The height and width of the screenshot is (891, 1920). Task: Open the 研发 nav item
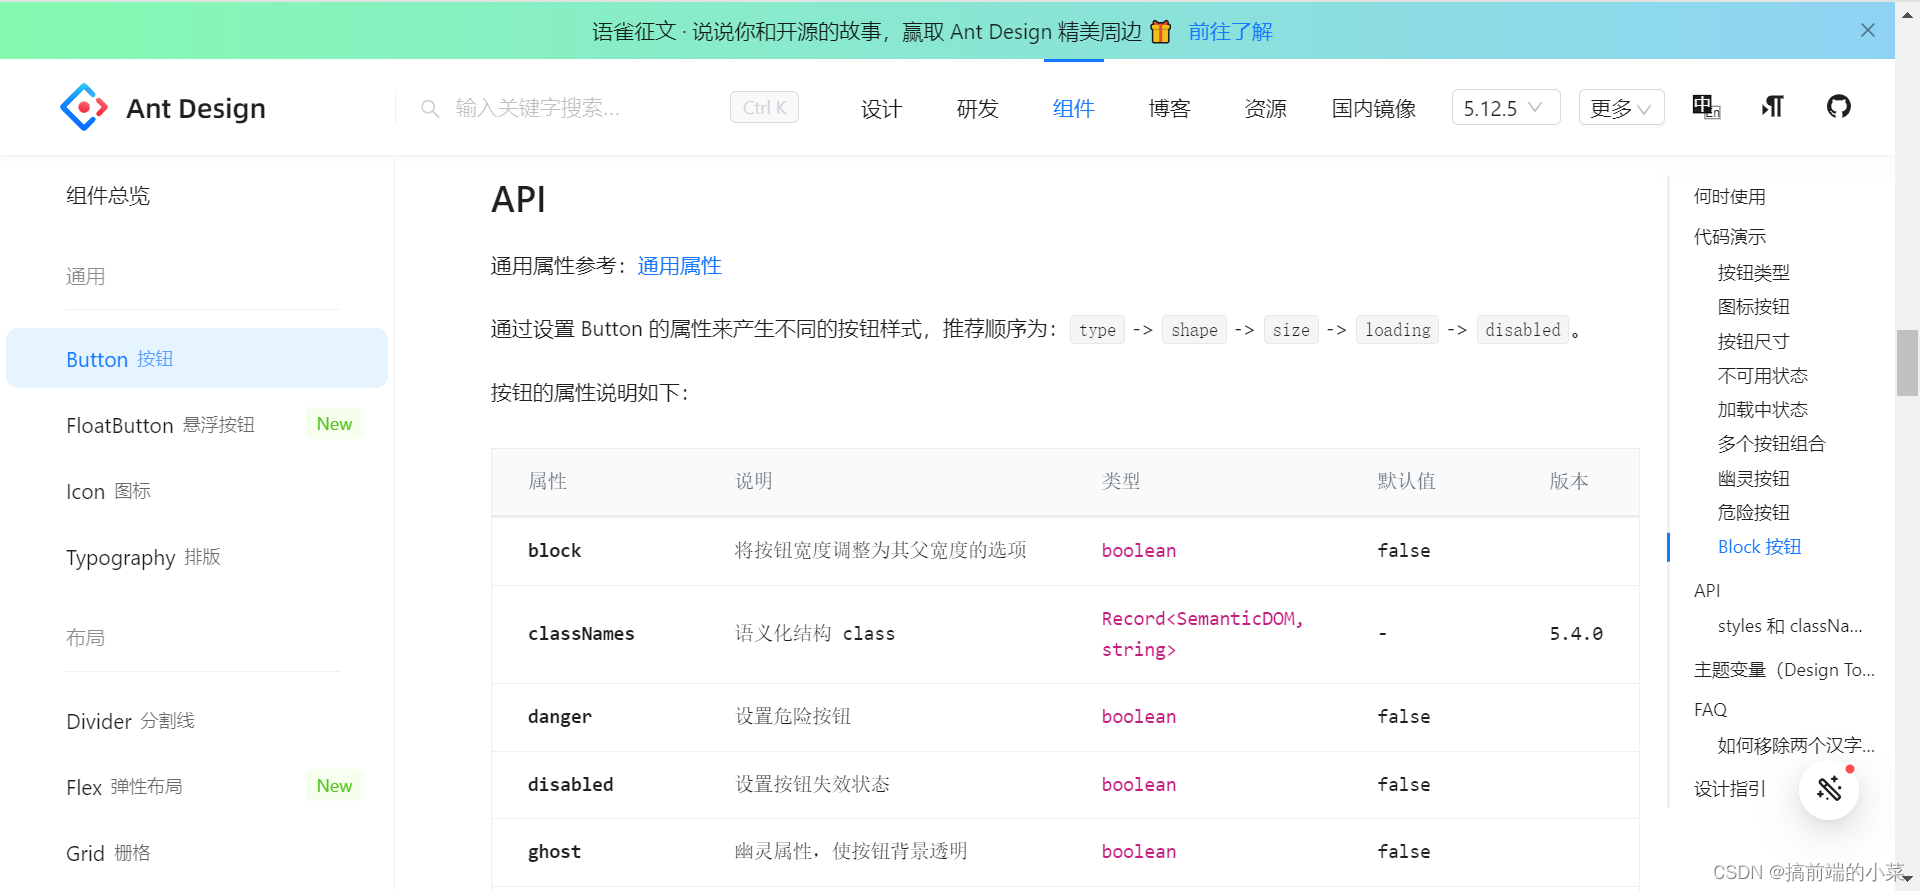pyautogui.click(x=977, y=108)
